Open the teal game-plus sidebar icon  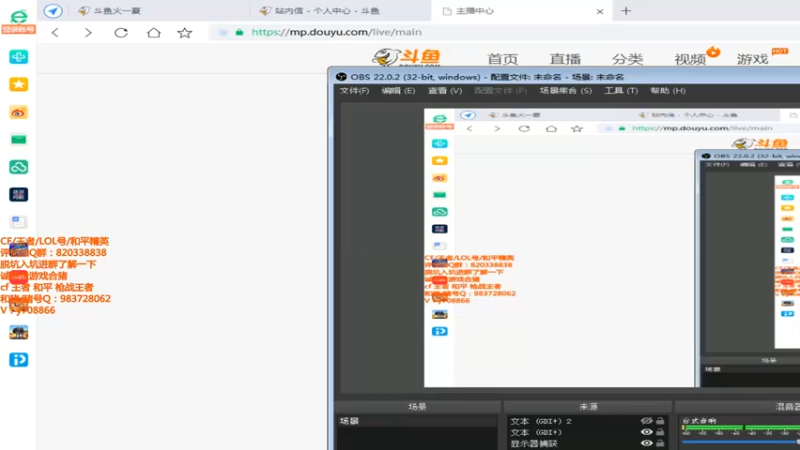(x=18, y=57)
